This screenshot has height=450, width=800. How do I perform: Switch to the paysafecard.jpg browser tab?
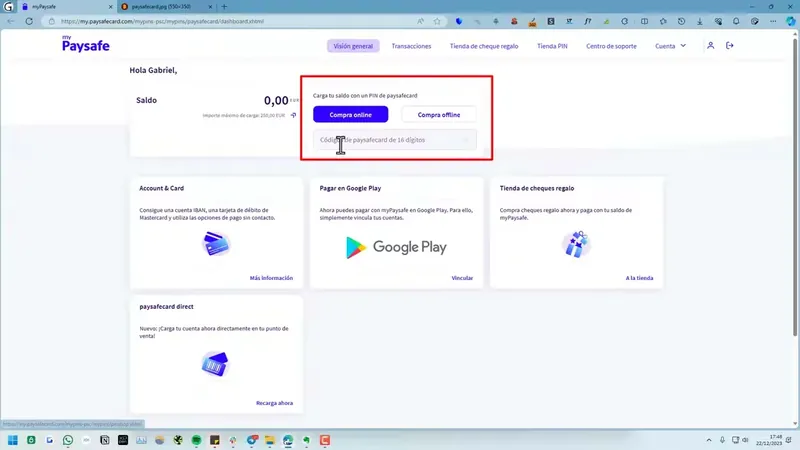[x=166, y=7]
